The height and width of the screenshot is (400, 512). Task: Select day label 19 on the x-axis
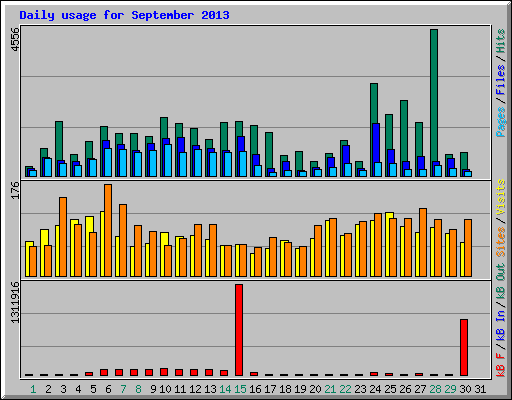[x=300, y=389]
